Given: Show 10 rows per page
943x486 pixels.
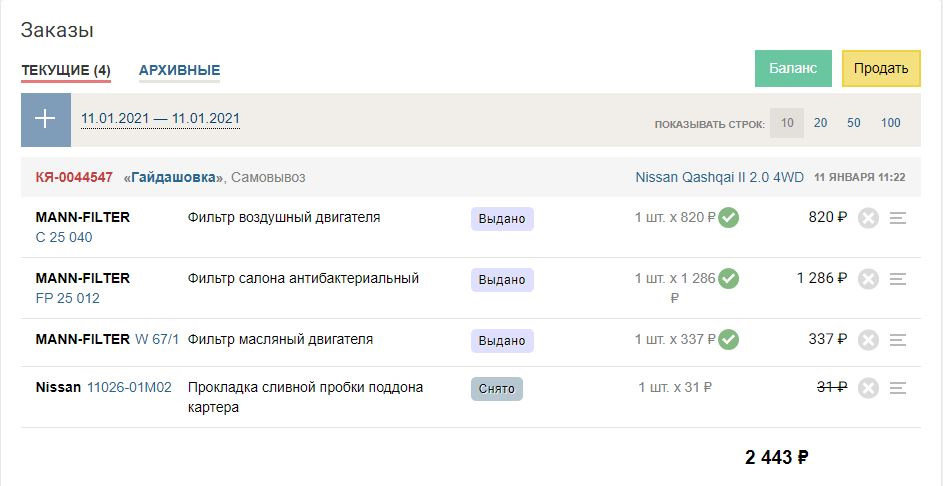Looking at the screenshot, I should click(787, 123).
